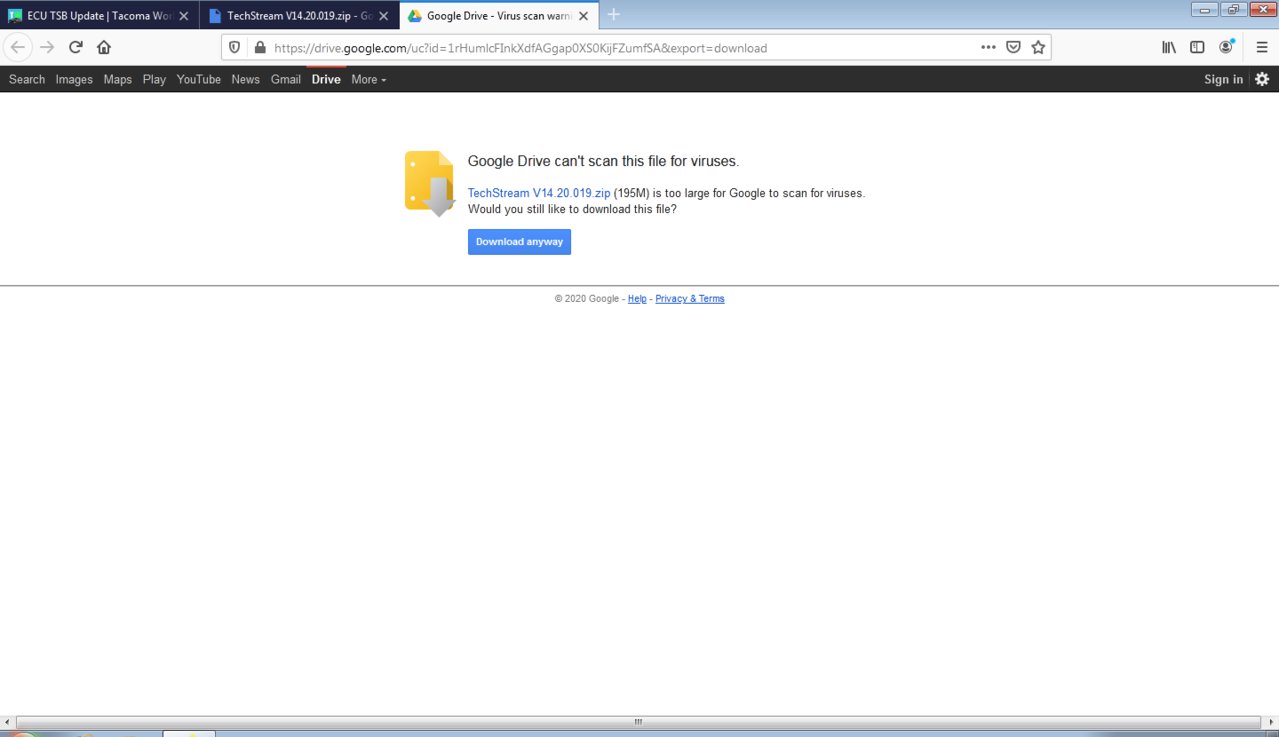Open a new tab with plus button
The image size is (1279, 737).
click(x=614, y=14)
